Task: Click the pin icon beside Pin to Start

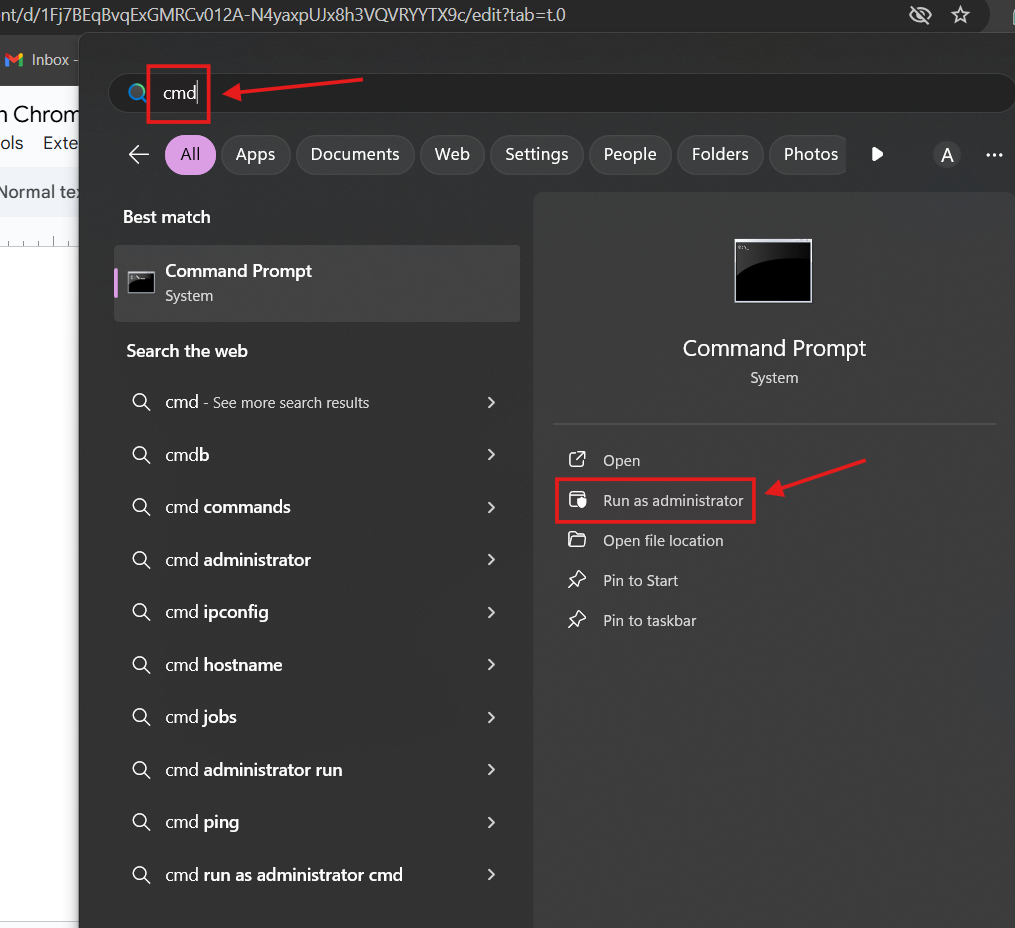Action: [577, 580]
